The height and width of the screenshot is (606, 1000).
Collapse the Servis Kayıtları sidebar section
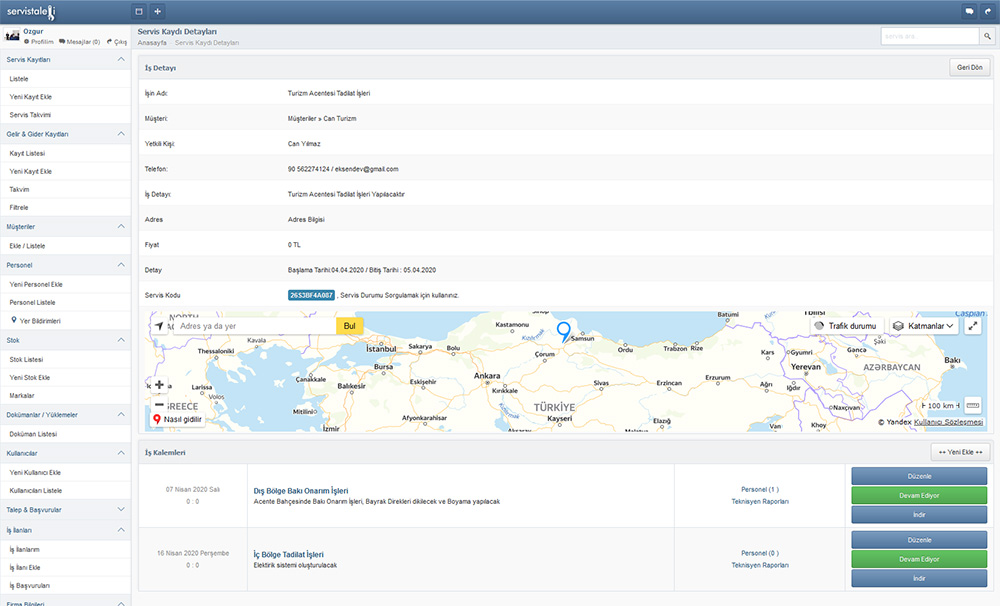(121, 60)
